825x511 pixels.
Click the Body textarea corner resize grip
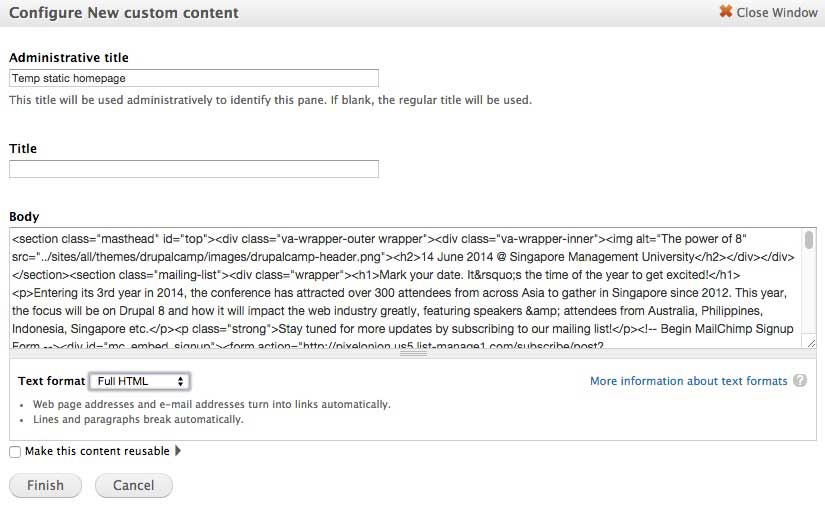pos(809,342)
